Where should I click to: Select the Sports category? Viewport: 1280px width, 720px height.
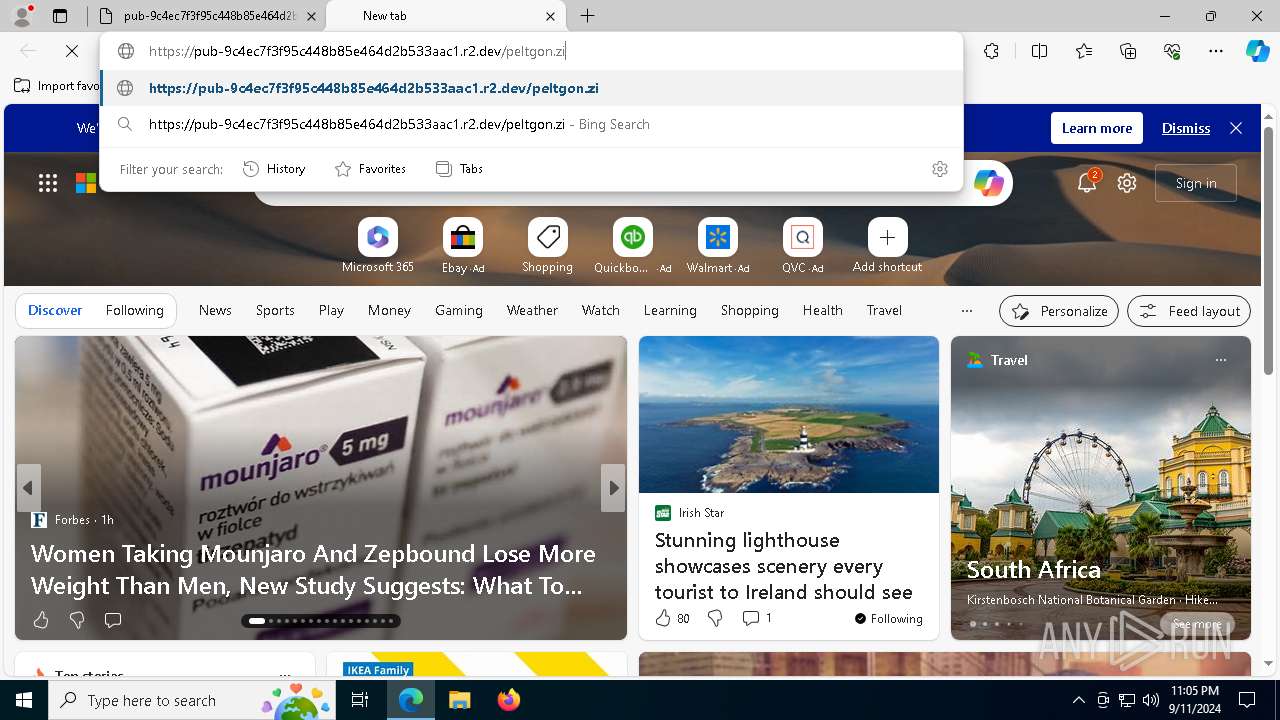pyautogui.click(x=275, y=310)
